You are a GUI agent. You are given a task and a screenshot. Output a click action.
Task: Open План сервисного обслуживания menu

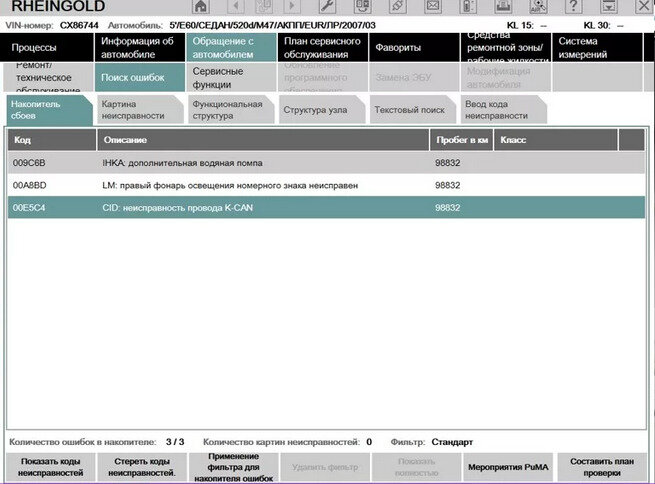coord(323,48)
